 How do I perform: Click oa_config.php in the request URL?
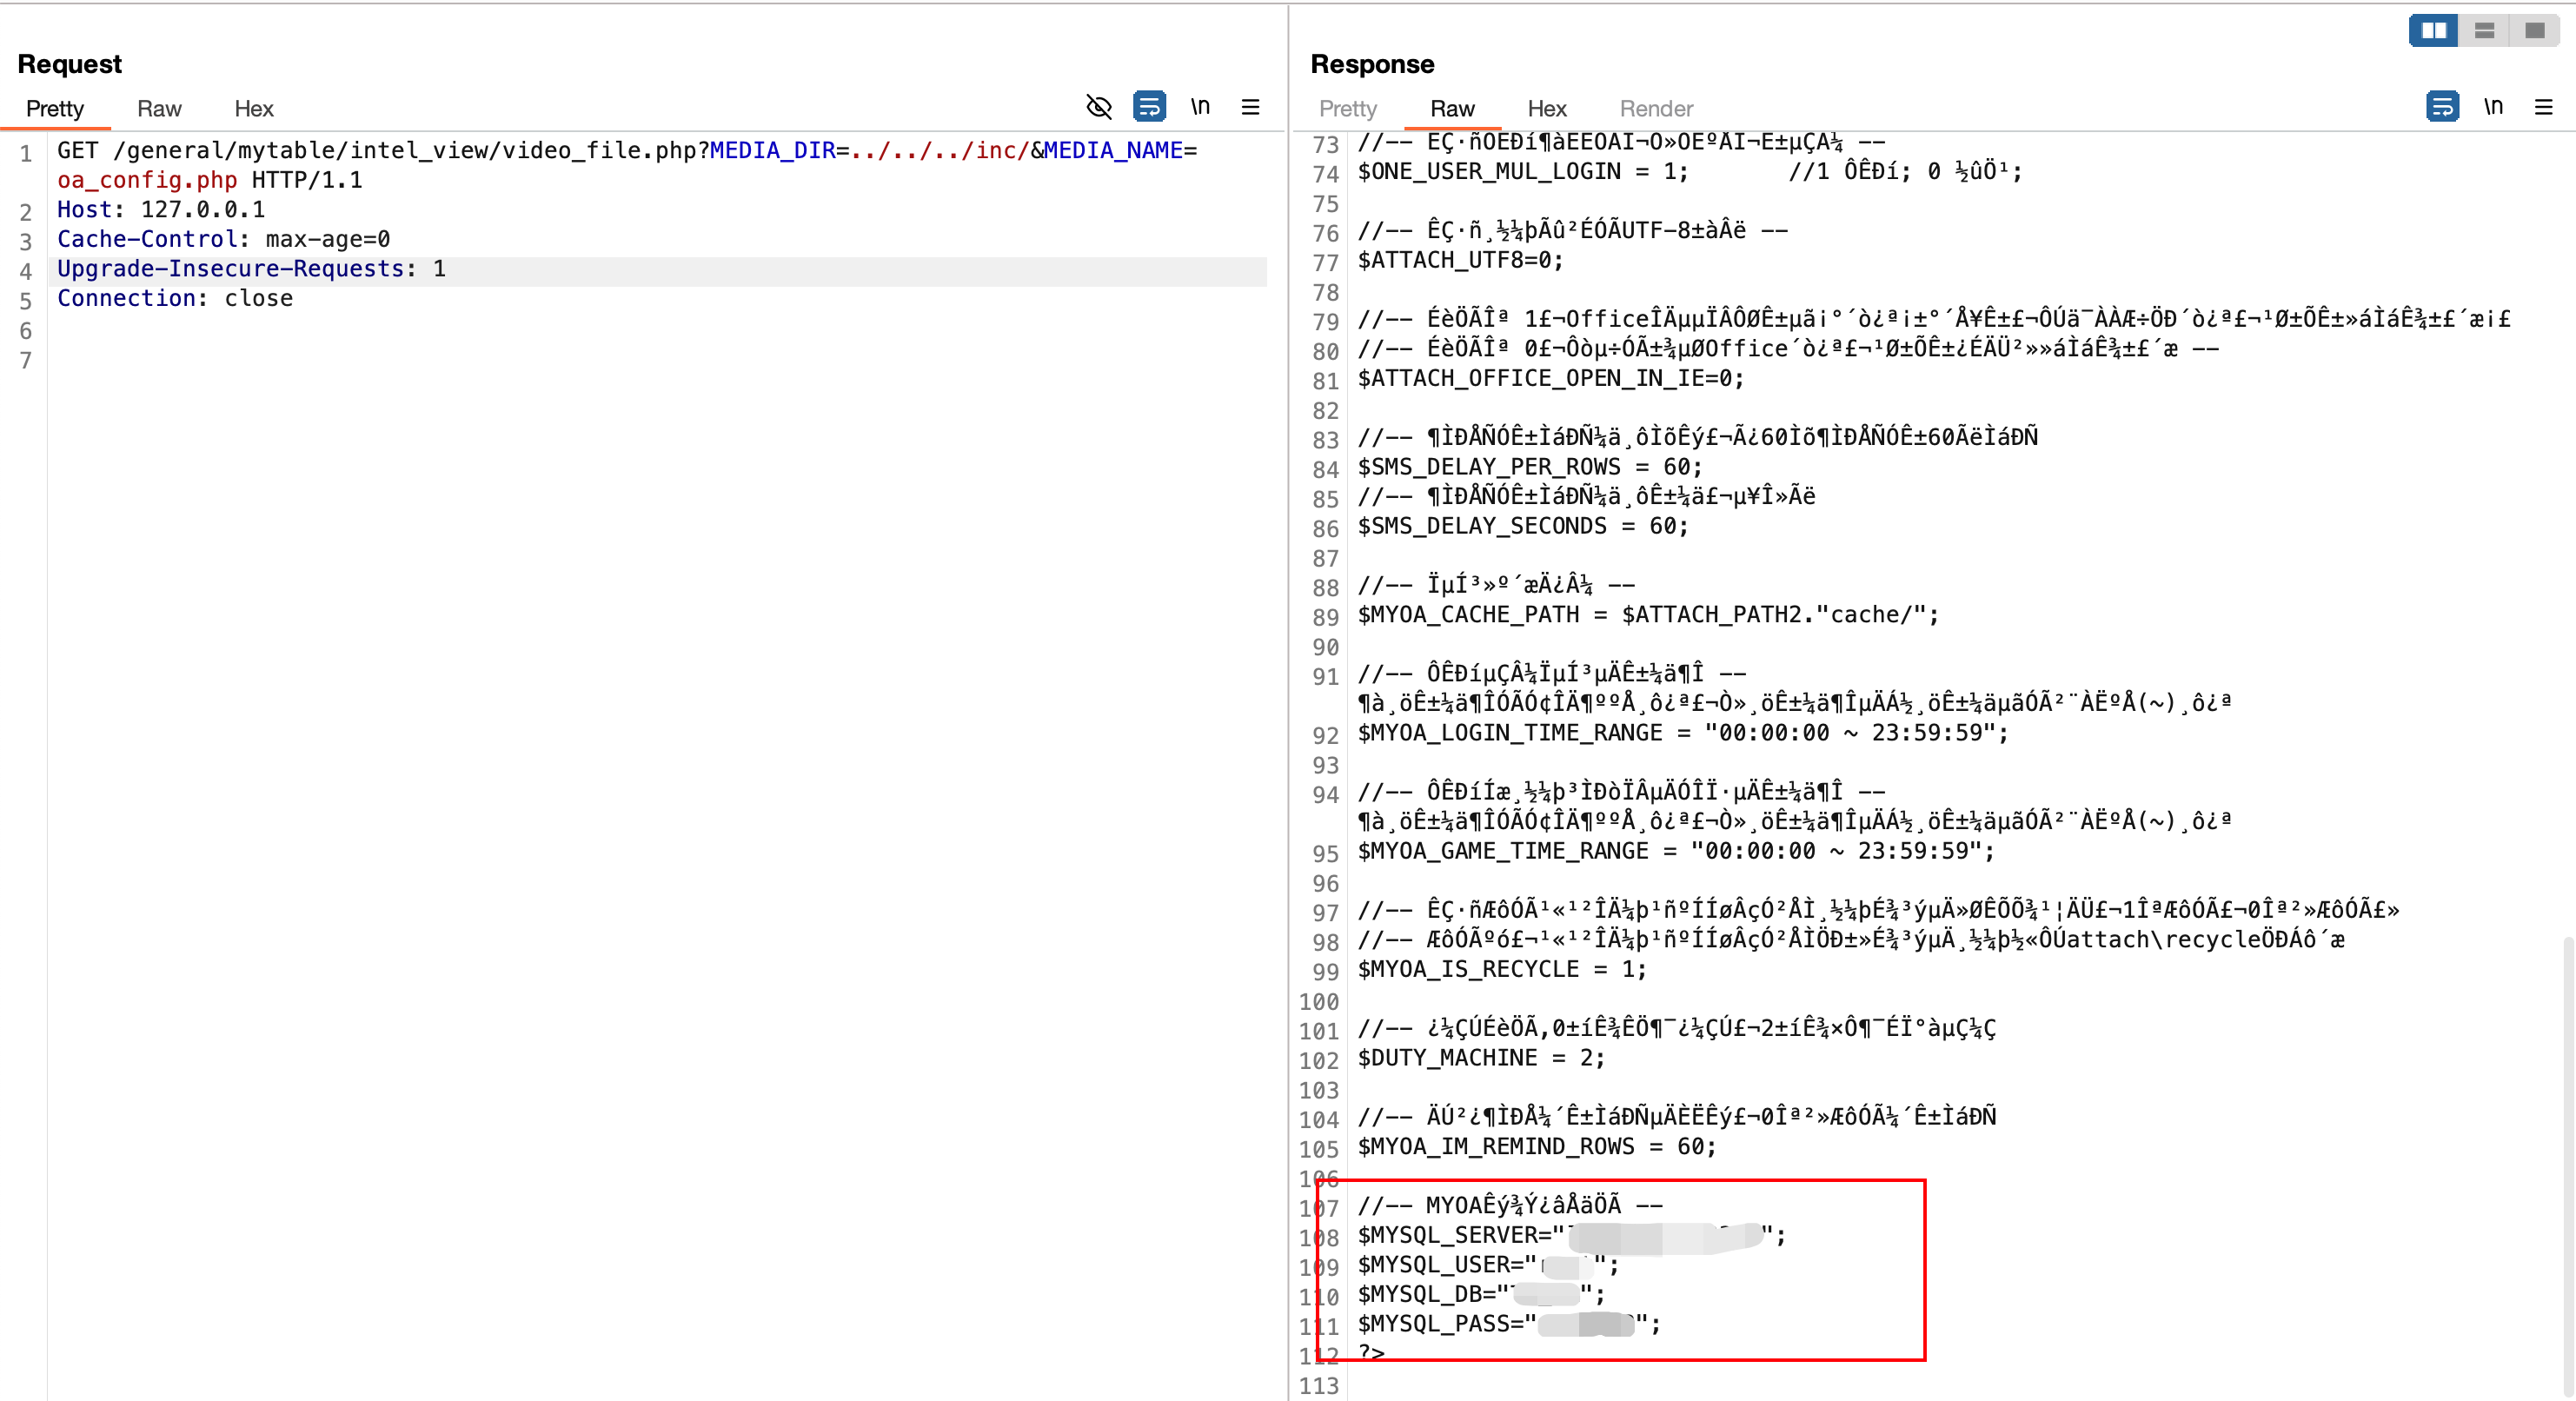tap(147, 180)
